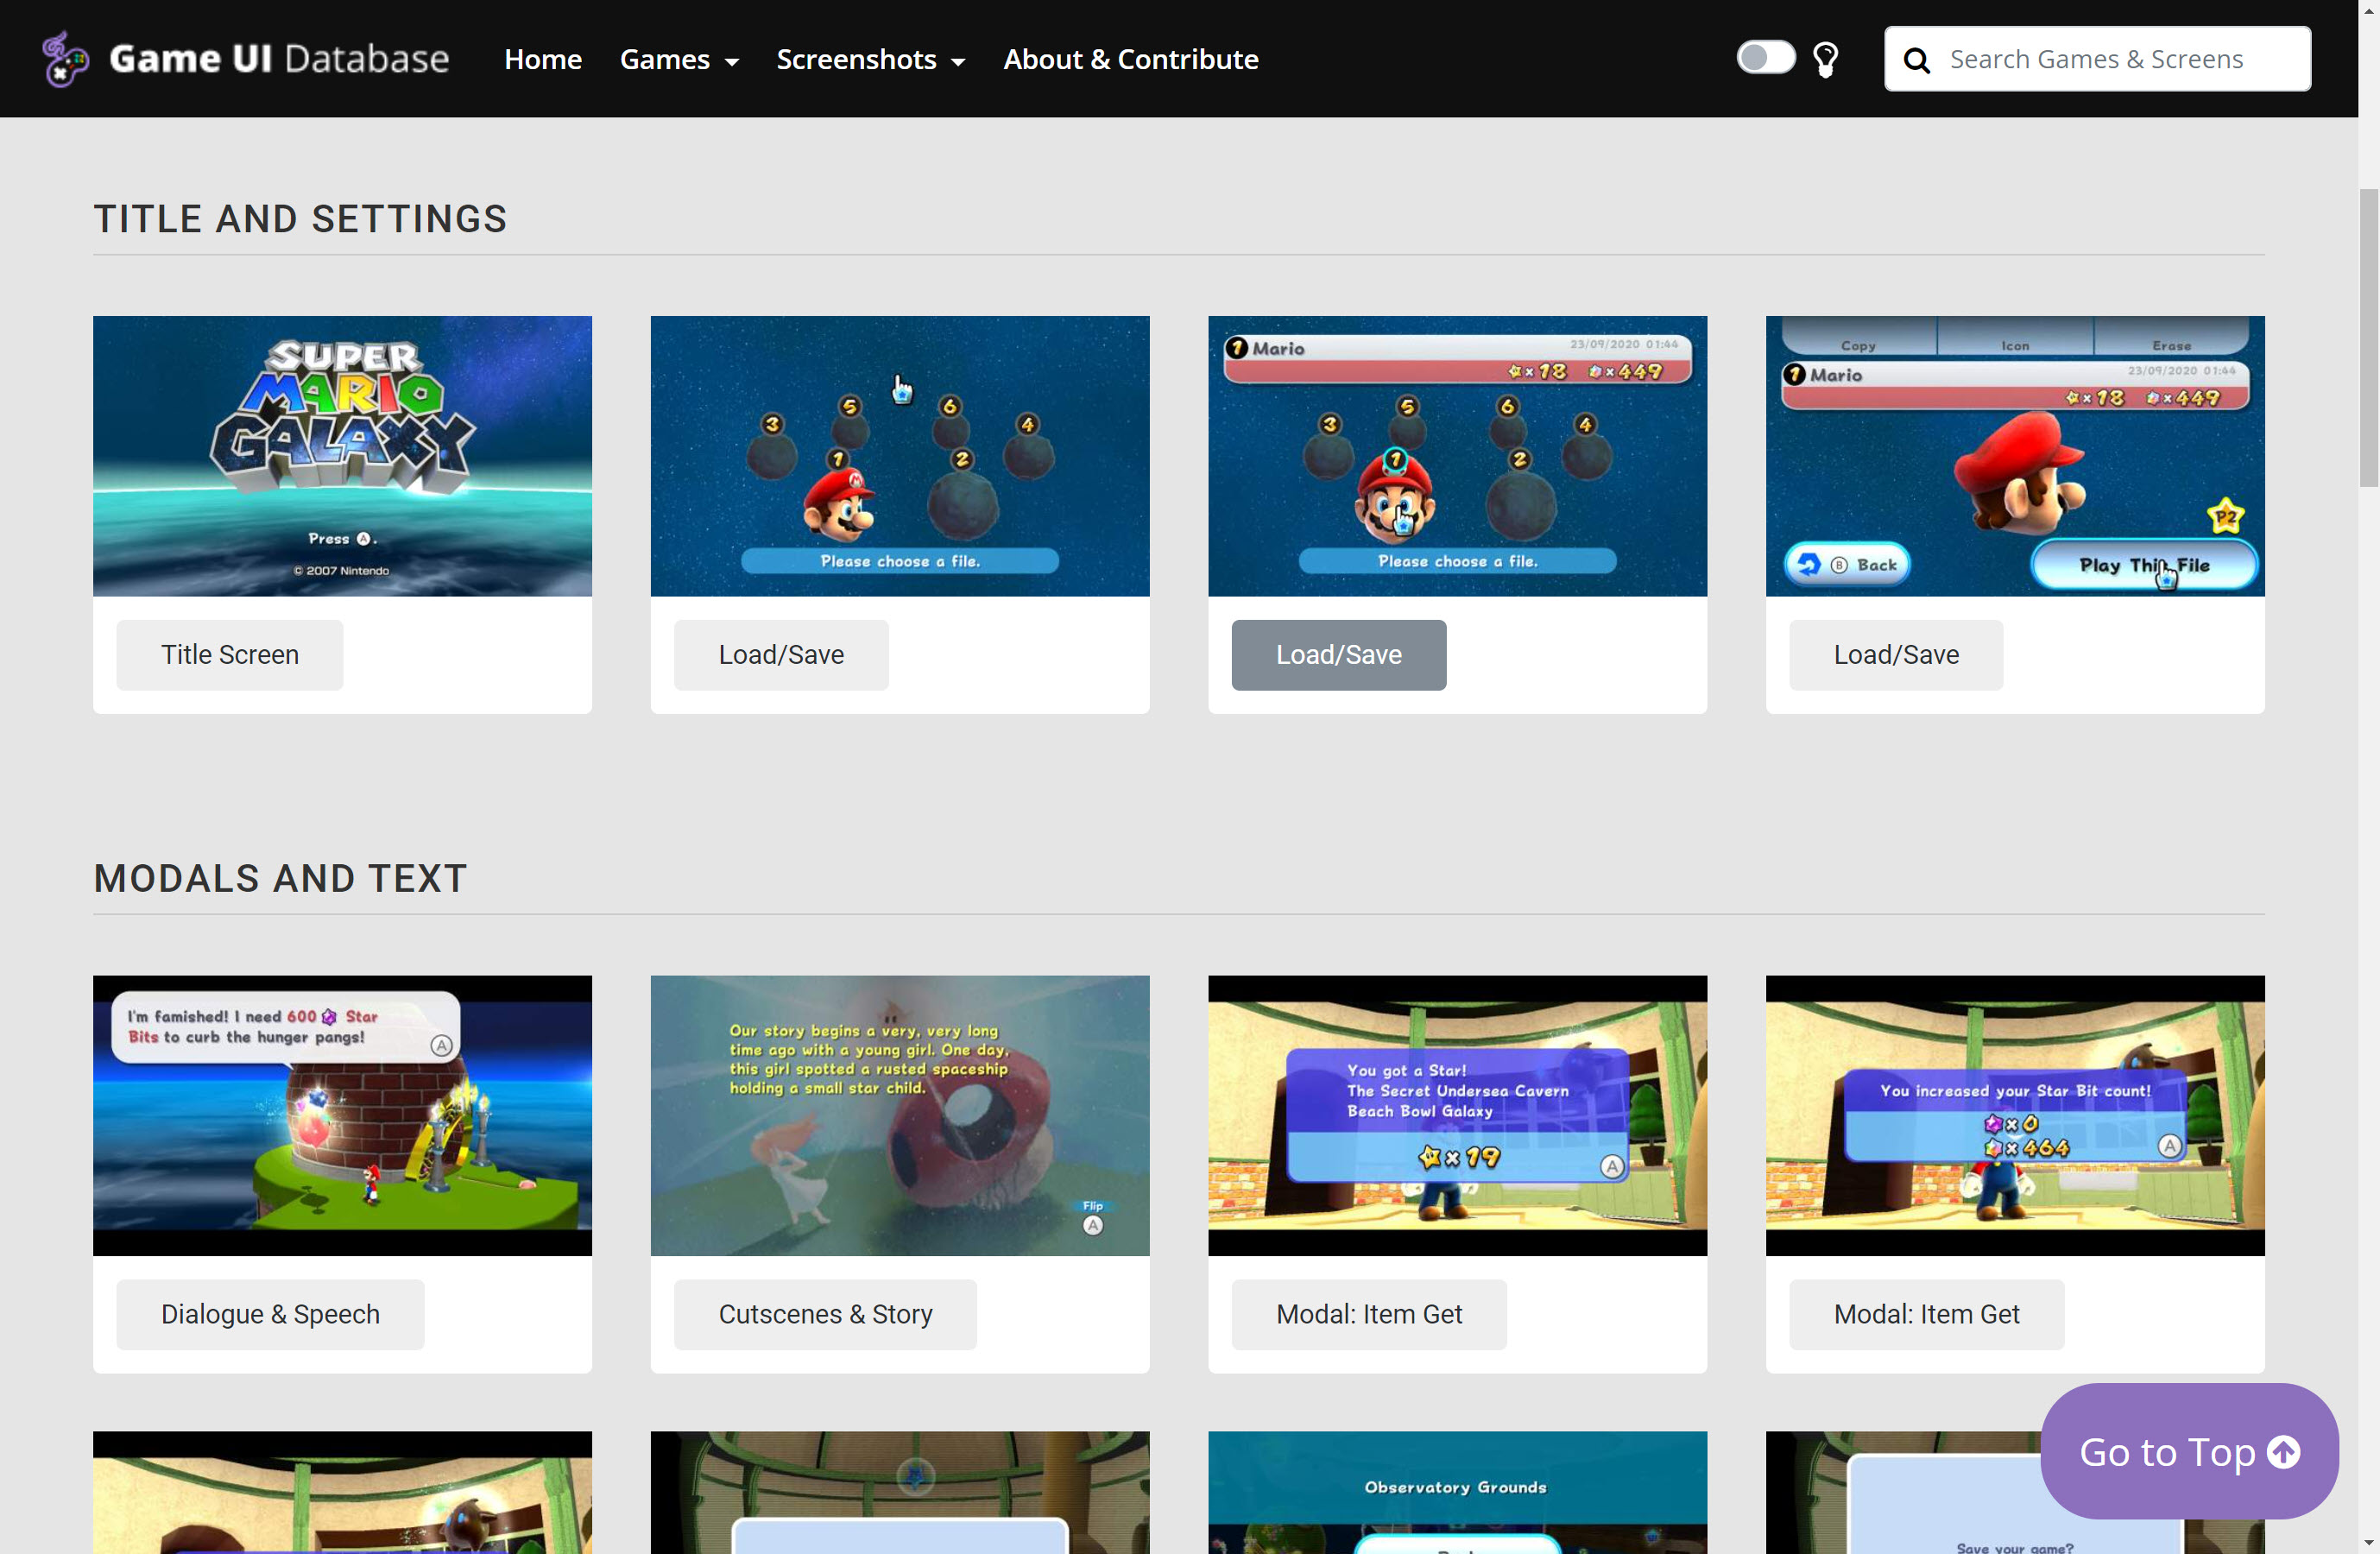Screen dimensions: 2380x1554
Task: Open the Play This File screenshot thumbnail
Action: 2014,456
